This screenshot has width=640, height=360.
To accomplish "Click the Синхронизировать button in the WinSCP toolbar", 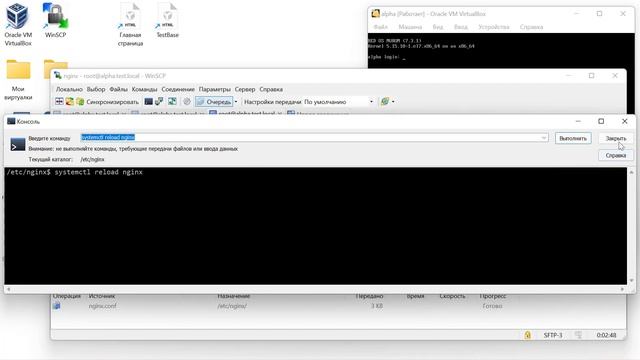I will [x=108, y=102].
